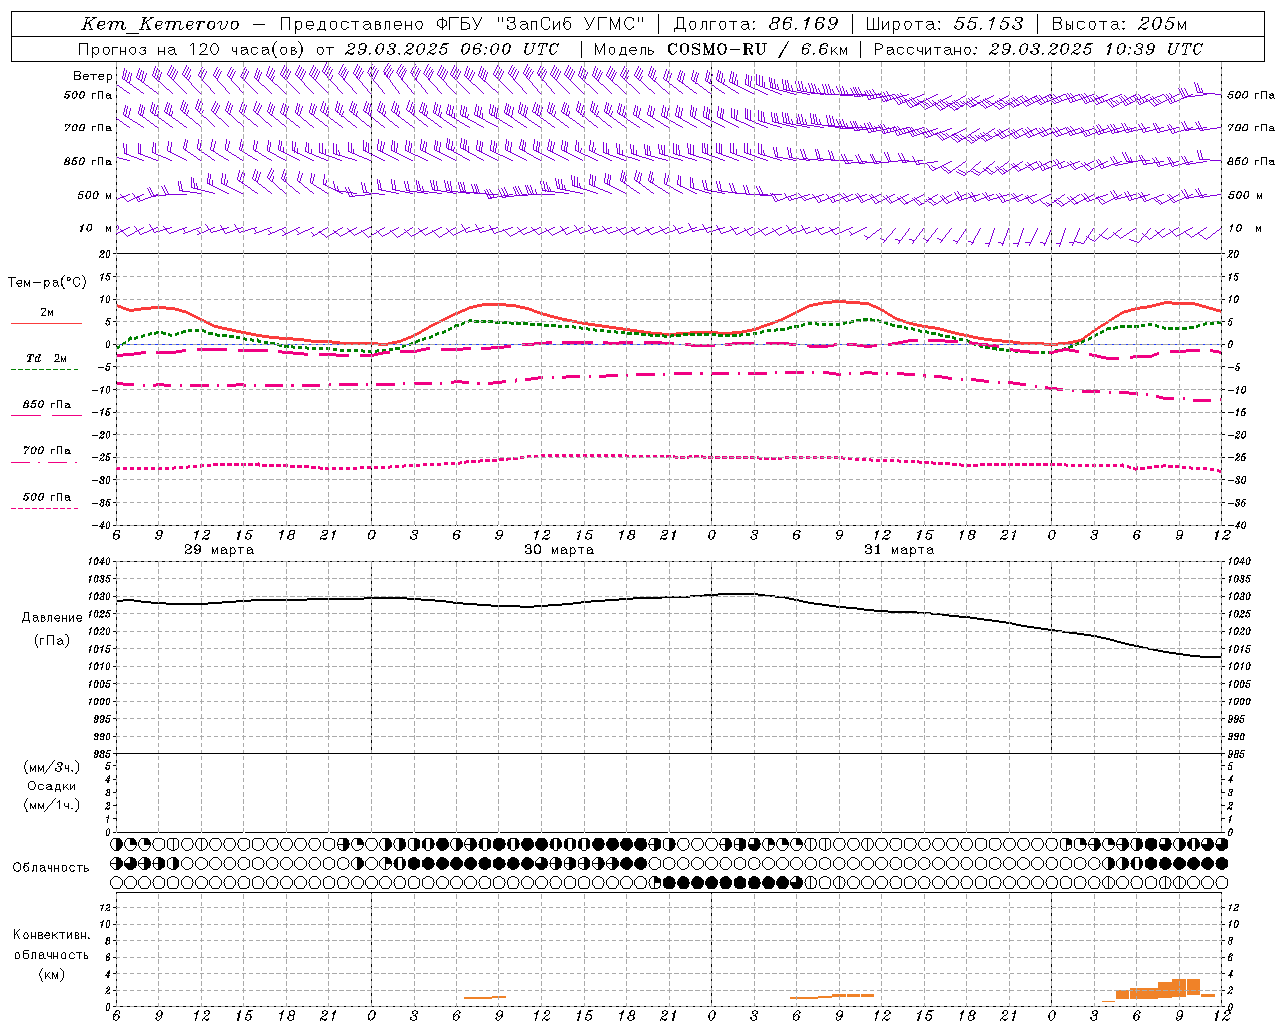Click the solid red line sample under 2м
This screenshot has width=1280, height=1024.
click(46, 324)
